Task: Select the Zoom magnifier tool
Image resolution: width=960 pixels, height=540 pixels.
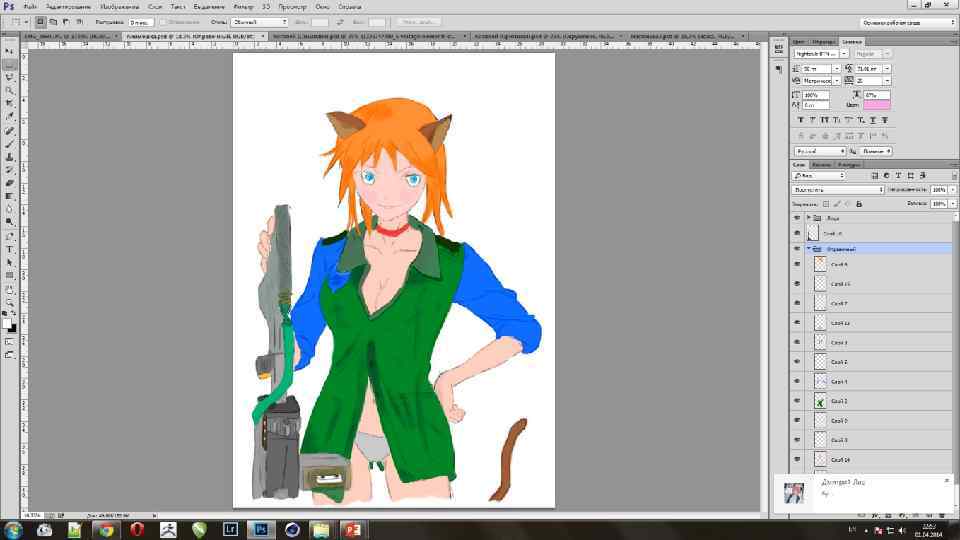Action: click(9, 301)
